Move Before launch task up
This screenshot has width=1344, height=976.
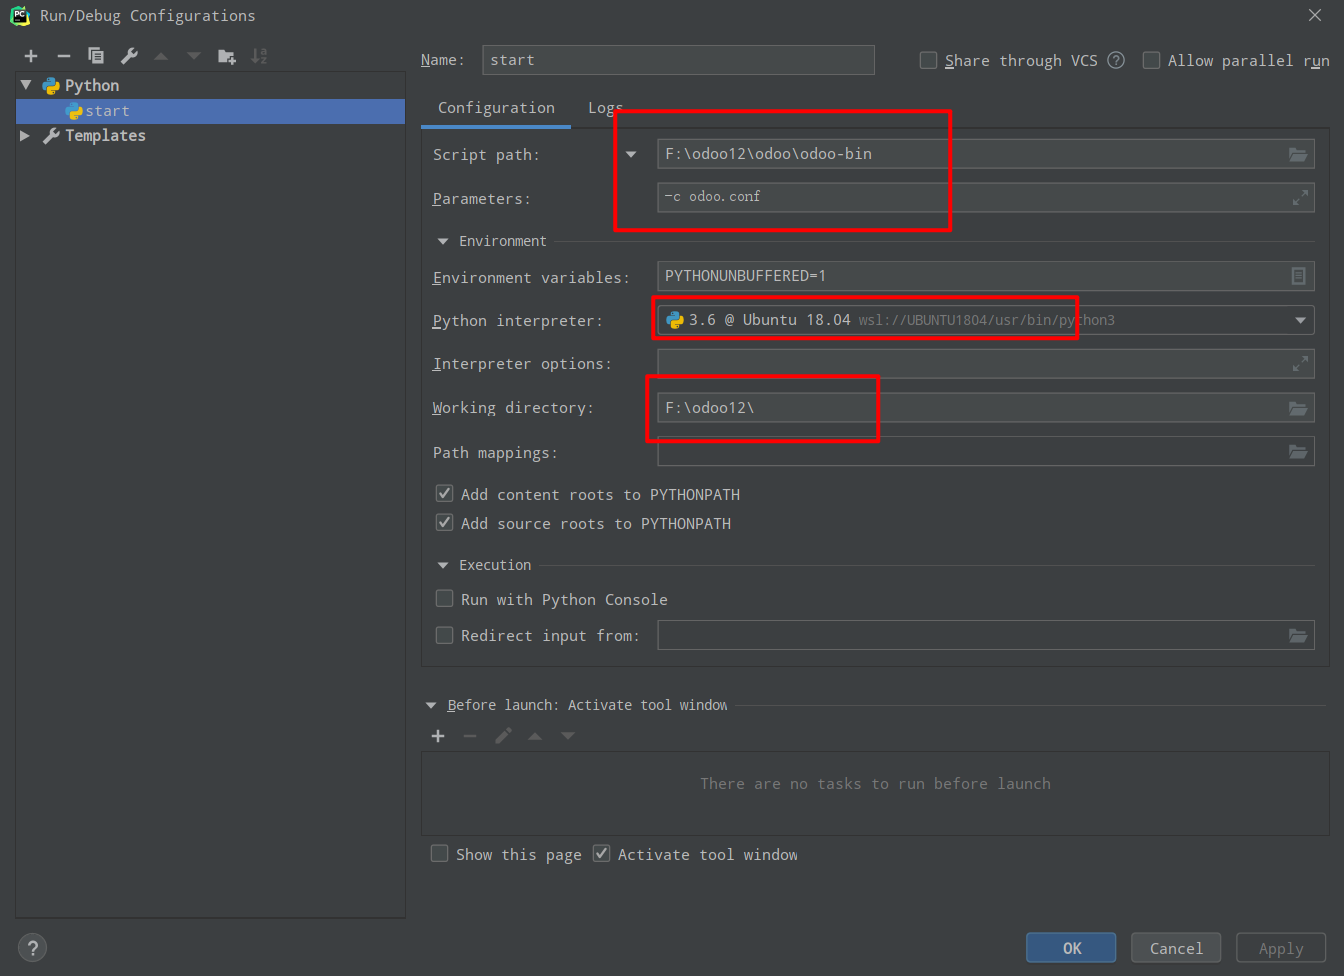[x=535, y=736]
